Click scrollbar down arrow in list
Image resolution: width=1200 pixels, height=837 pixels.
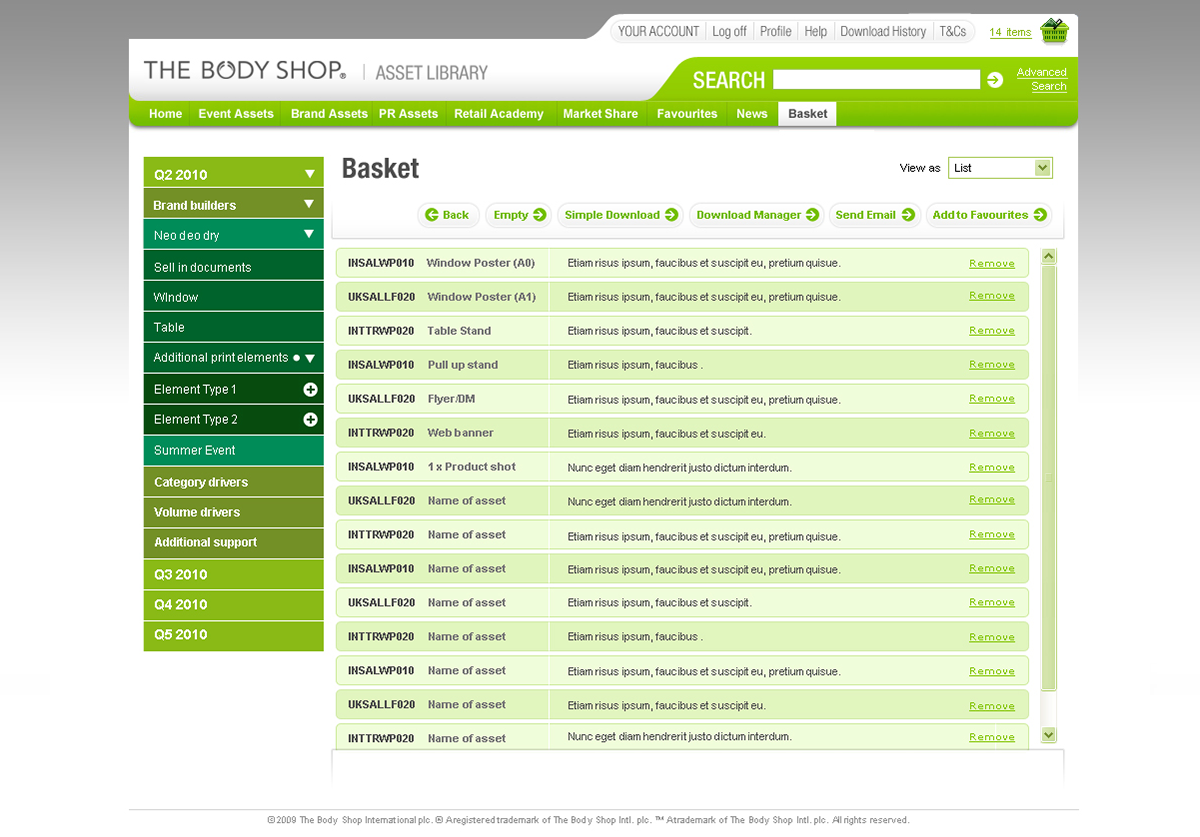[x=1048, y=735]
